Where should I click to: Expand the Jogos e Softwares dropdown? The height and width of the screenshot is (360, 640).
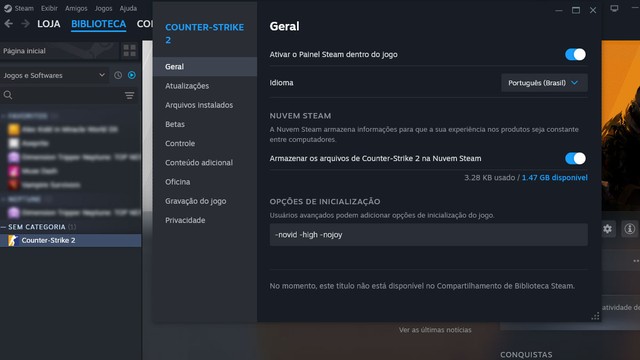point(54,76)
